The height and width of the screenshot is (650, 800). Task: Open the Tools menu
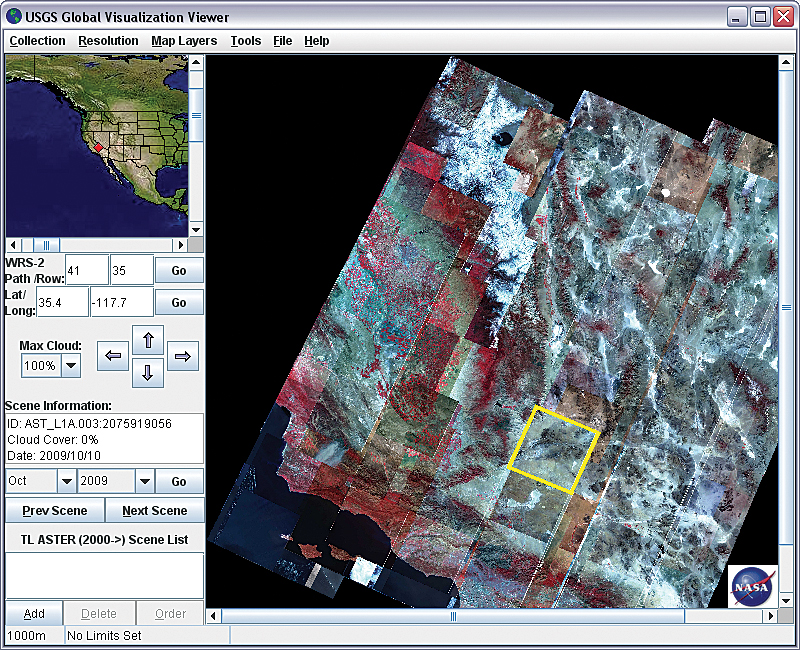[245, 41]
